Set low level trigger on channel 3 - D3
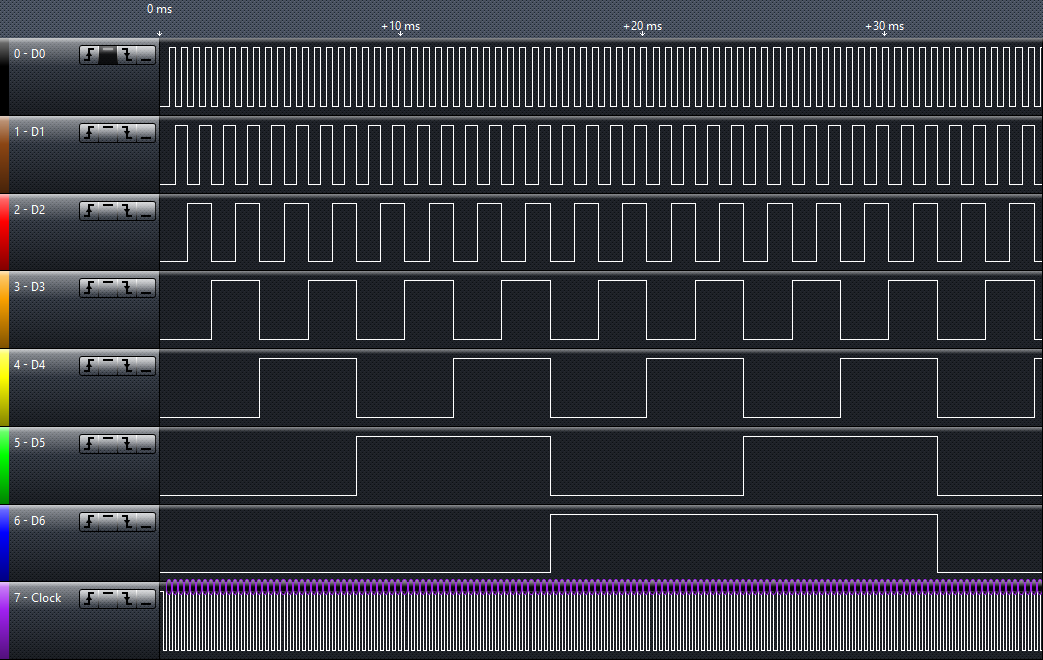This screenshot has height=660, width=1043. (146, 288)
